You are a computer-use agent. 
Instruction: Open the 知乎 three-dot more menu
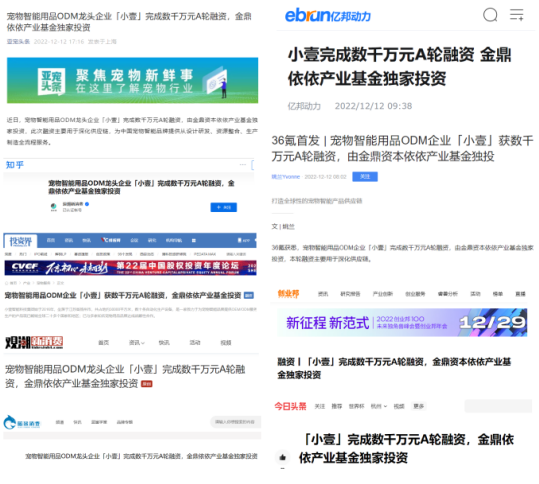pyautogui.click(x=243, y=165)
